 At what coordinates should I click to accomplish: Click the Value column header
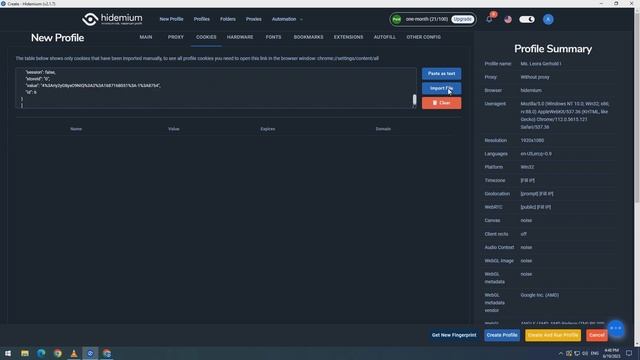pos(173,129)
